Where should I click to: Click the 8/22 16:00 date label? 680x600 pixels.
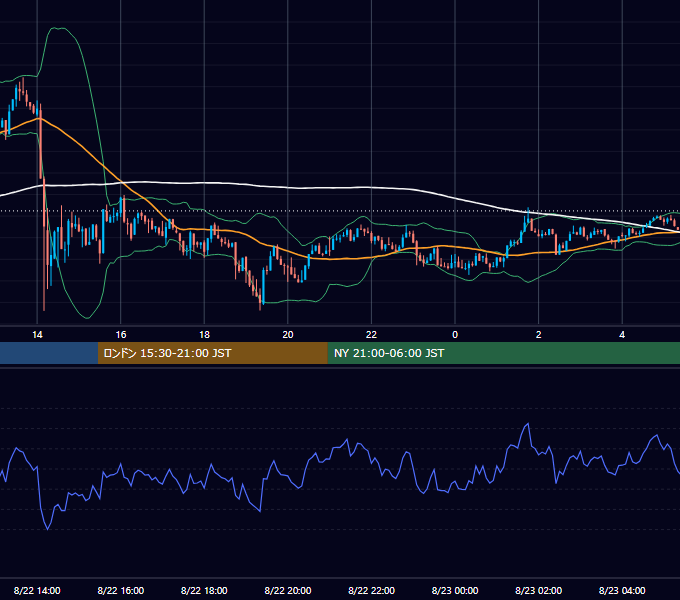(x=121, y=590)
